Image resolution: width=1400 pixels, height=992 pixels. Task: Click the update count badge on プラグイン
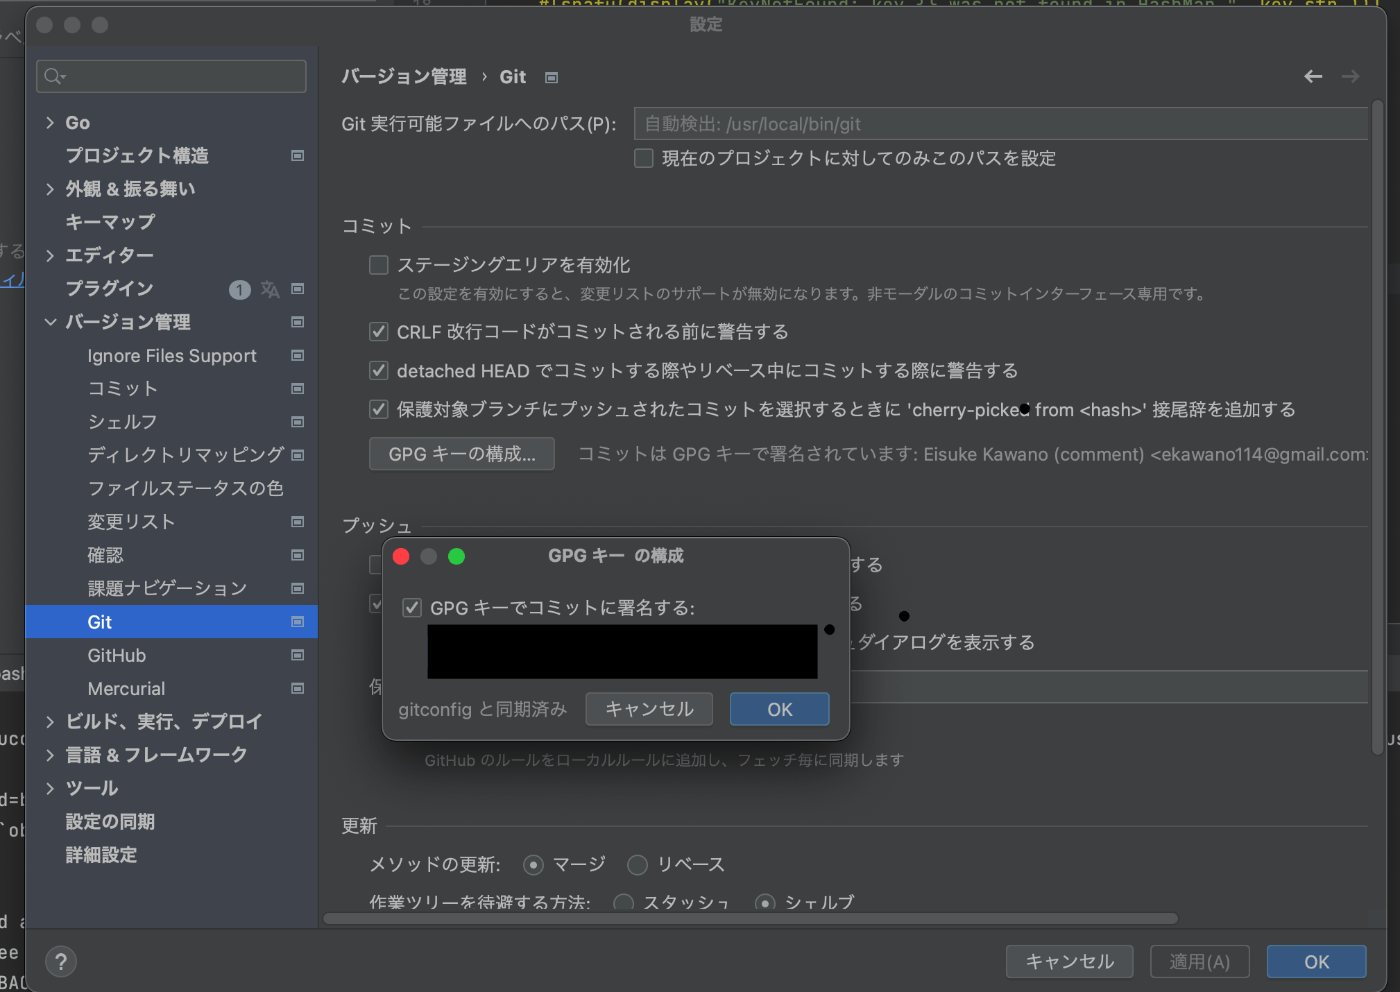click(x=240, y=290)
